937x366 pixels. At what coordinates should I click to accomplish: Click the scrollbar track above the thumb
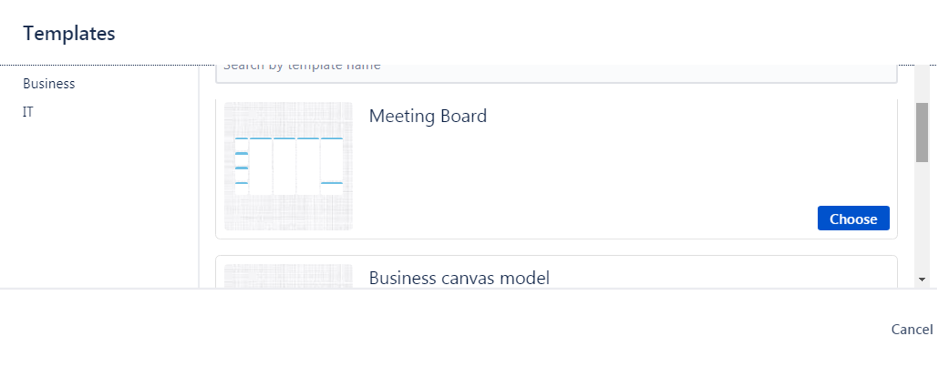click(921, 84)
